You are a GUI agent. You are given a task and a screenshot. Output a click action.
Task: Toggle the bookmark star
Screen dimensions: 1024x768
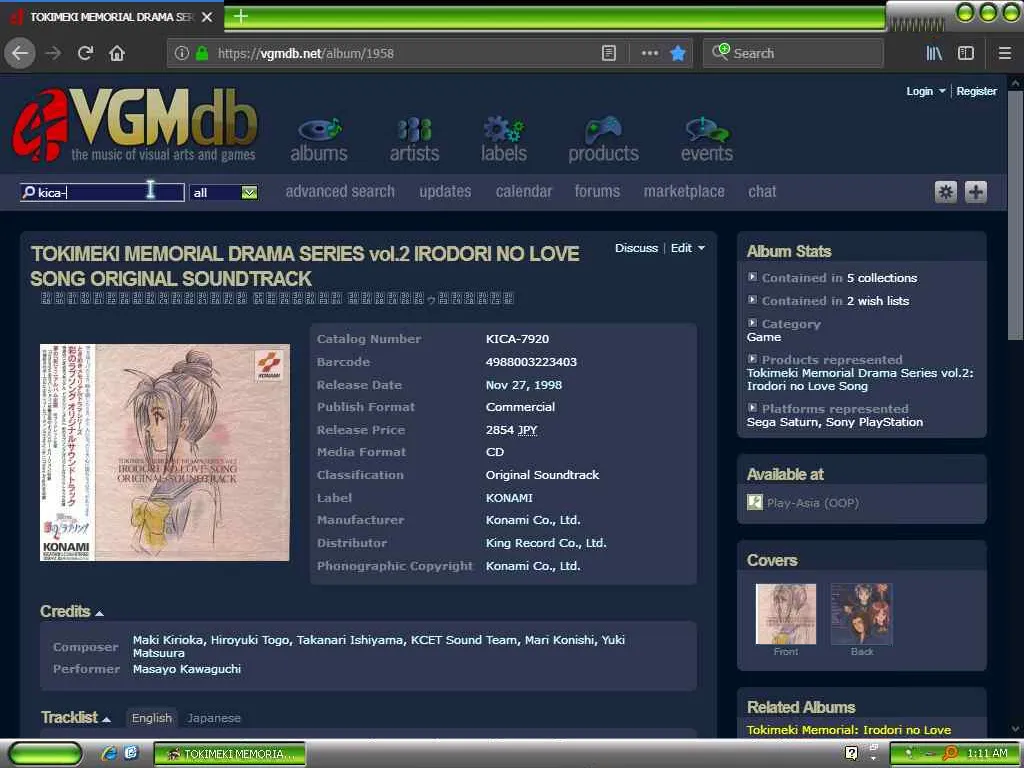[678, 54]
